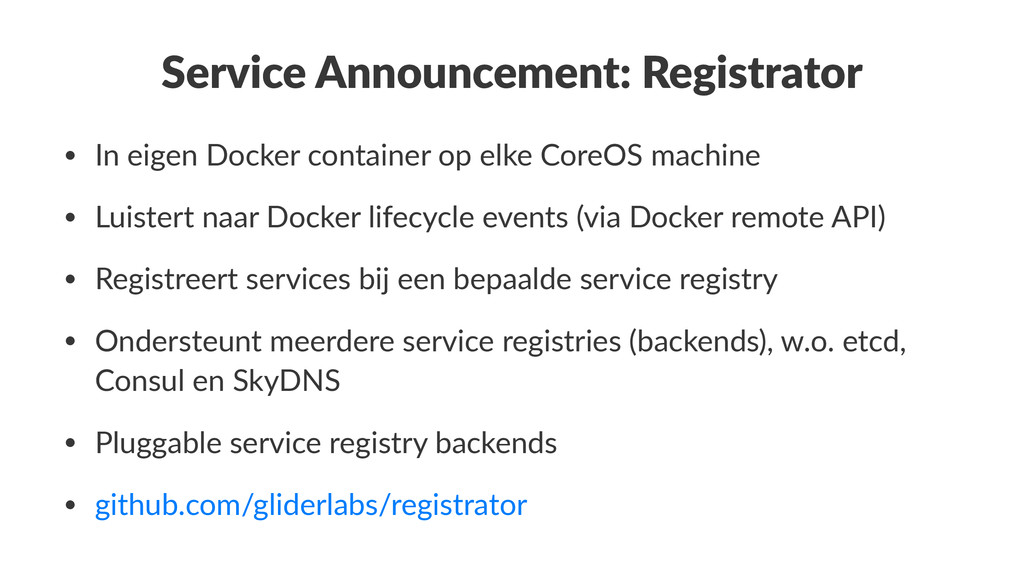
Task: Select the Pluggable service registry backends bullet
Action: [326, 443]
